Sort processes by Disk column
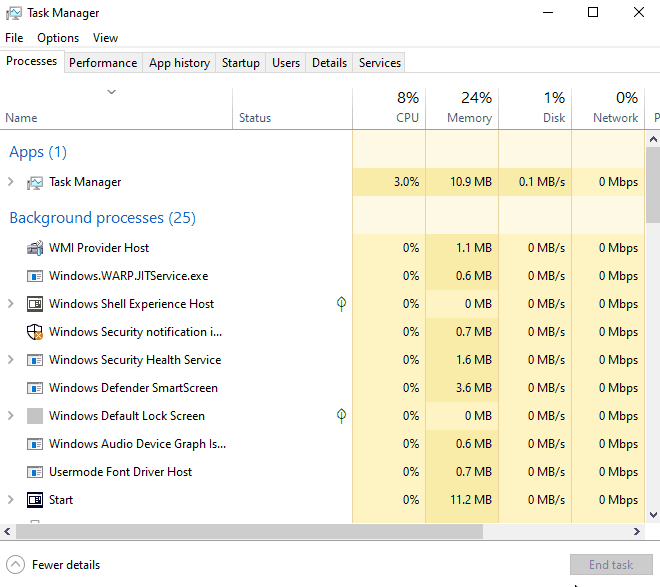The height and width of the screenshot is (587, 660). coord(535,109)
